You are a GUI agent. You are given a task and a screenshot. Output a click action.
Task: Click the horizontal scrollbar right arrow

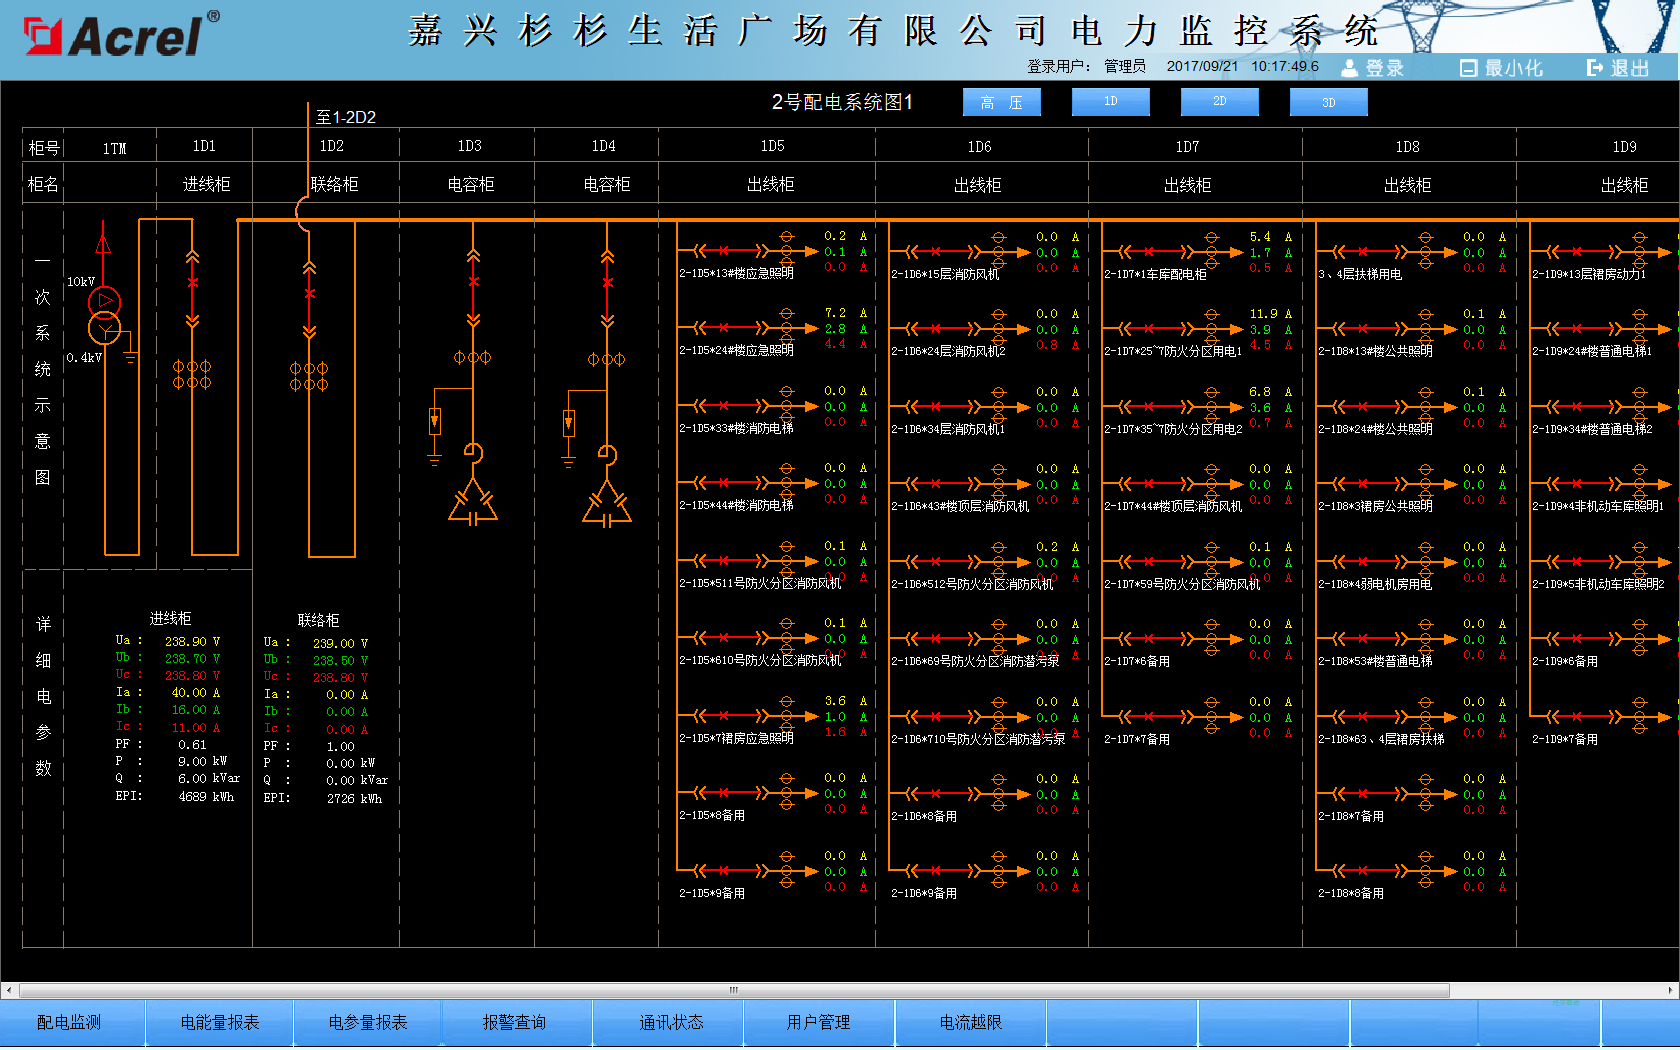(1670, 990)
